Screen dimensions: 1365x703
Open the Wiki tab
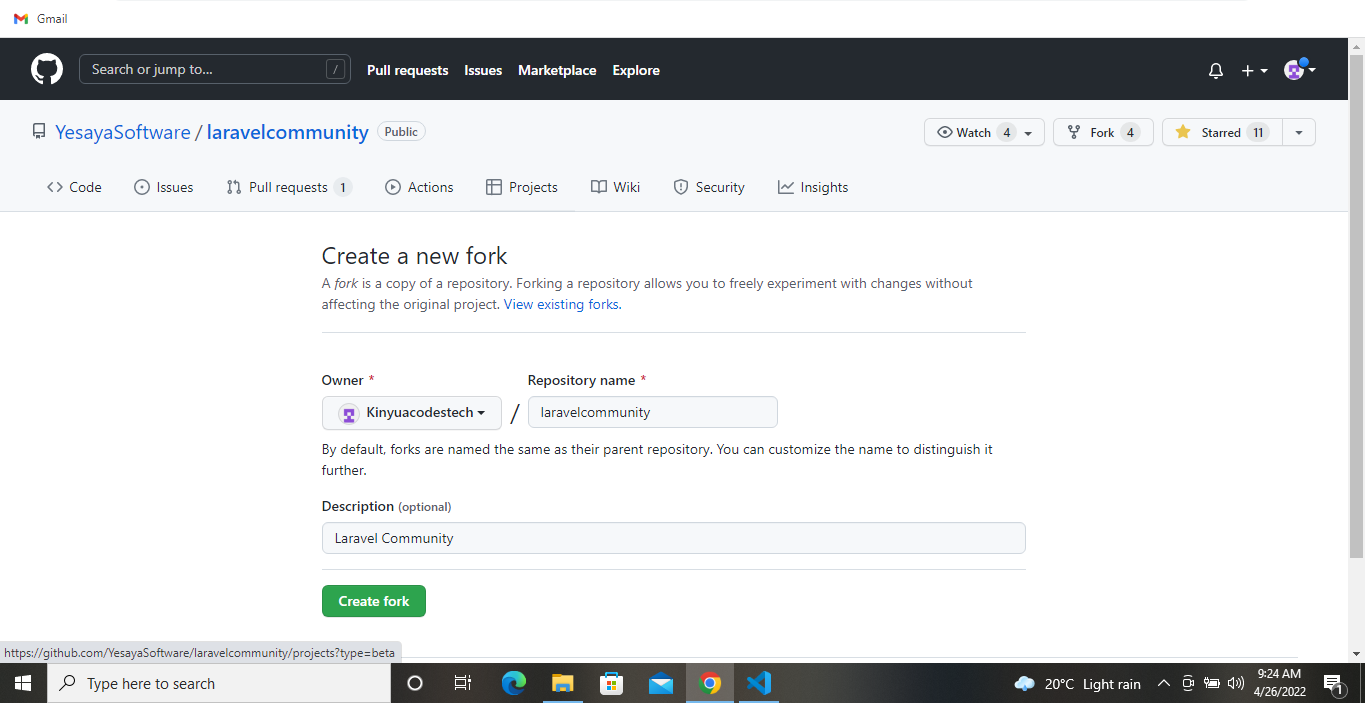click(x=615, y=187)
